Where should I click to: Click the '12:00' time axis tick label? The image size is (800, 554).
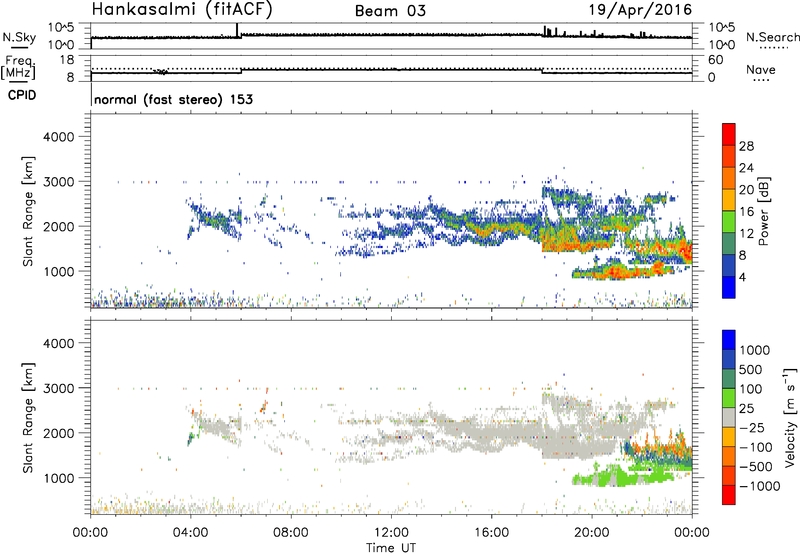pyautogui.click(x=391, y=533)
